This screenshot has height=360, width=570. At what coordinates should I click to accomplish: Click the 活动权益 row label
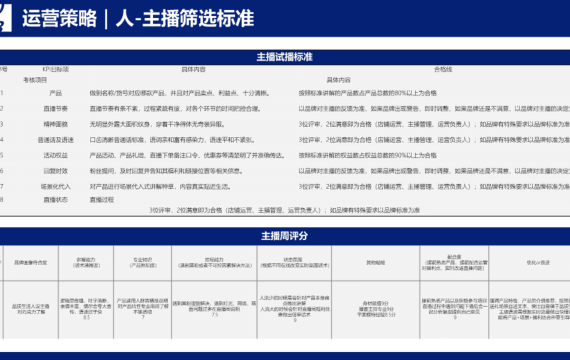point(55,155)
